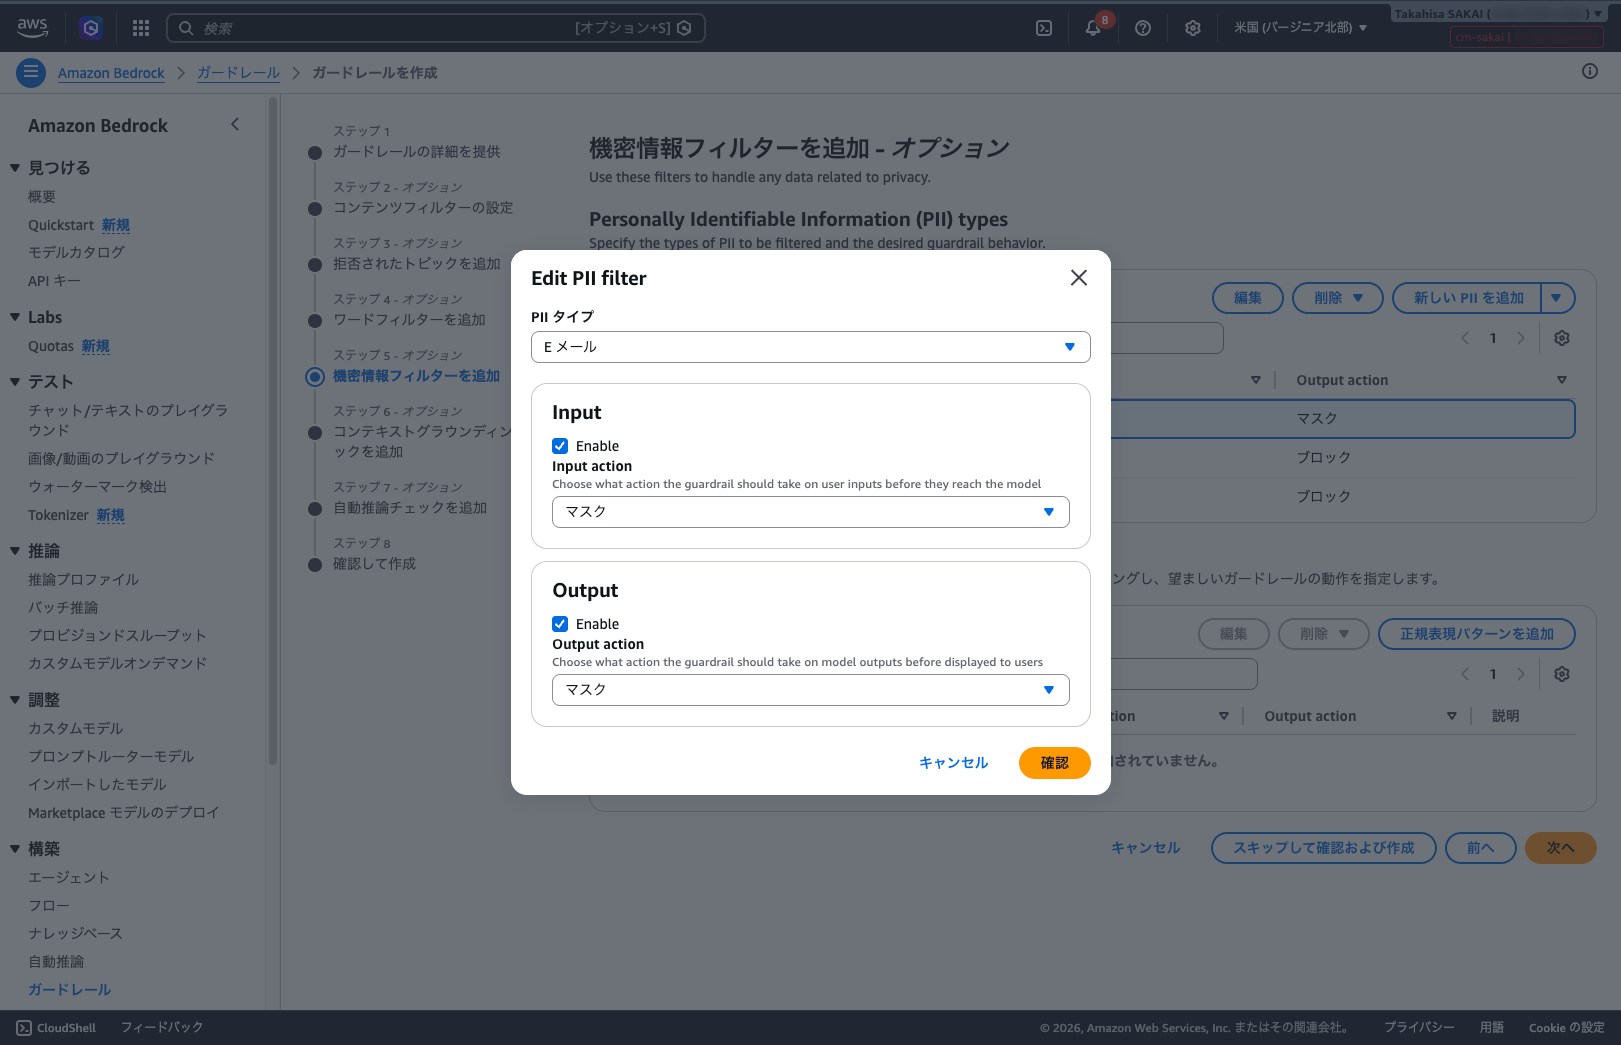1621x1045 pixels.
Task: Collapse the Amazon Bedrock sidebar chevron
Action: coord(235,124)
